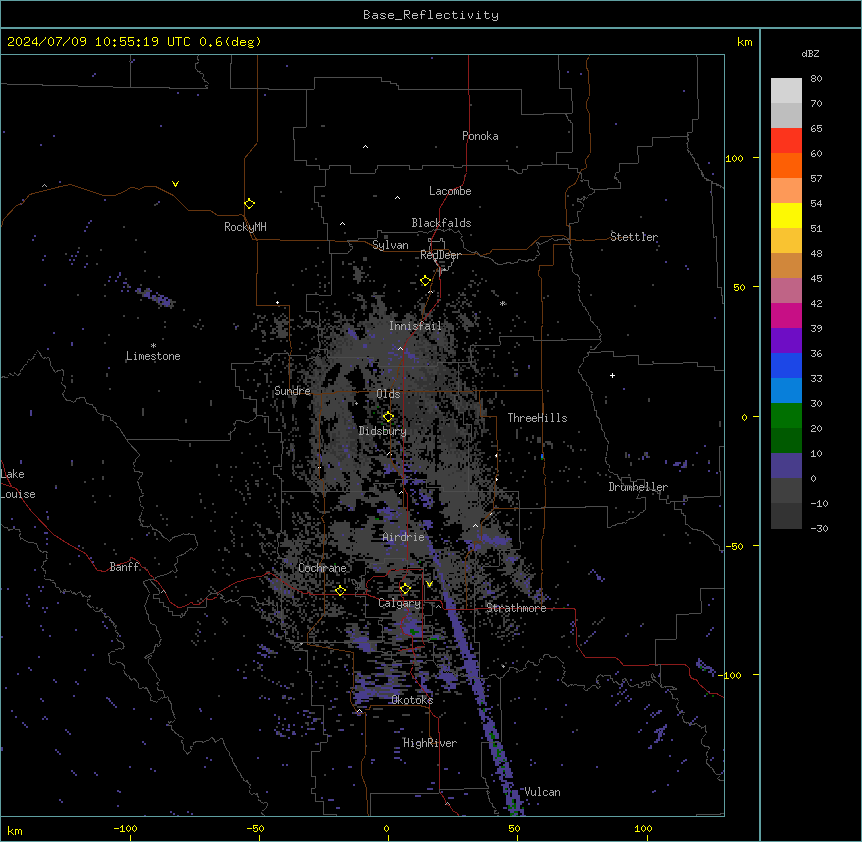Click the yellow V marker northwest of RockyMH
Image resolution: width=862 pixels, height=842 pixels.
(175, 184)
